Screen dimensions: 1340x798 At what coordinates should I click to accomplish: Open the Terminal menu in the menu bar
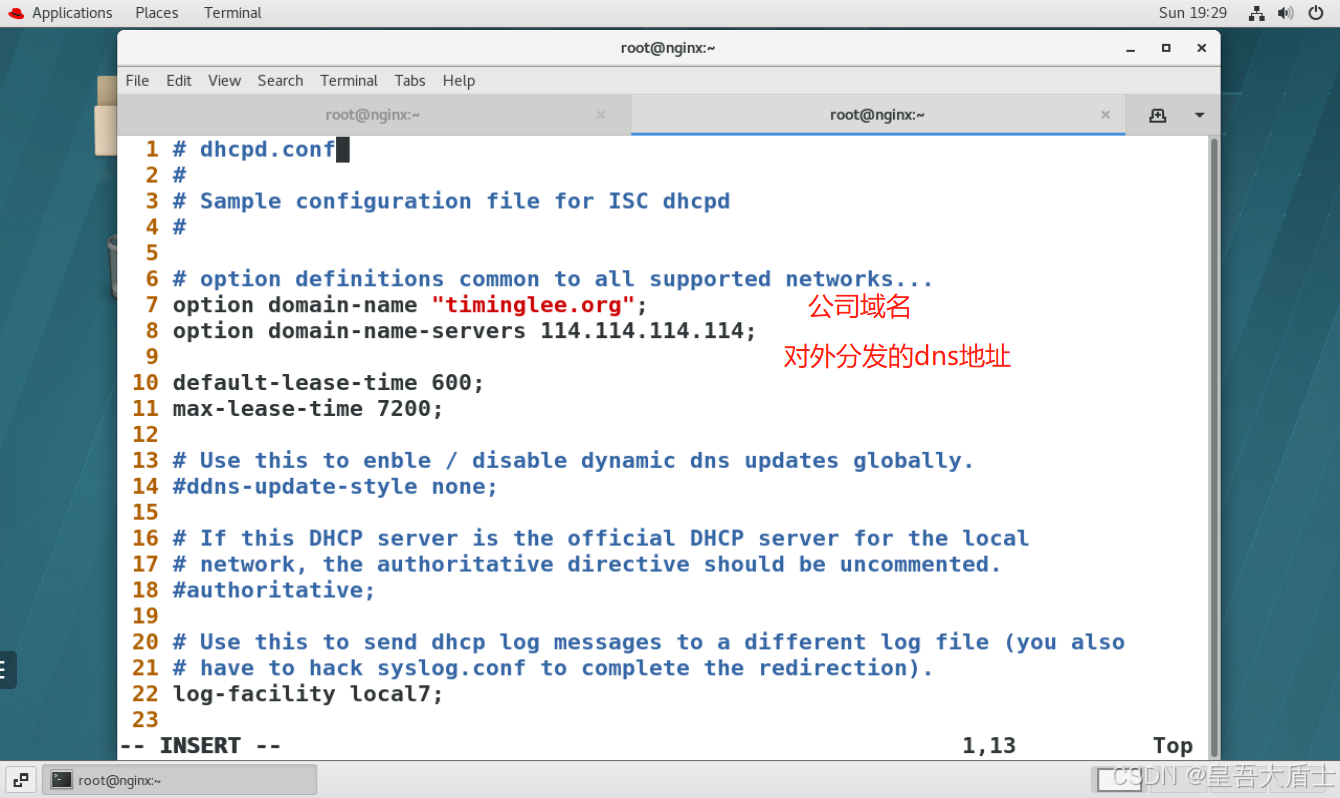coord(349,80)
